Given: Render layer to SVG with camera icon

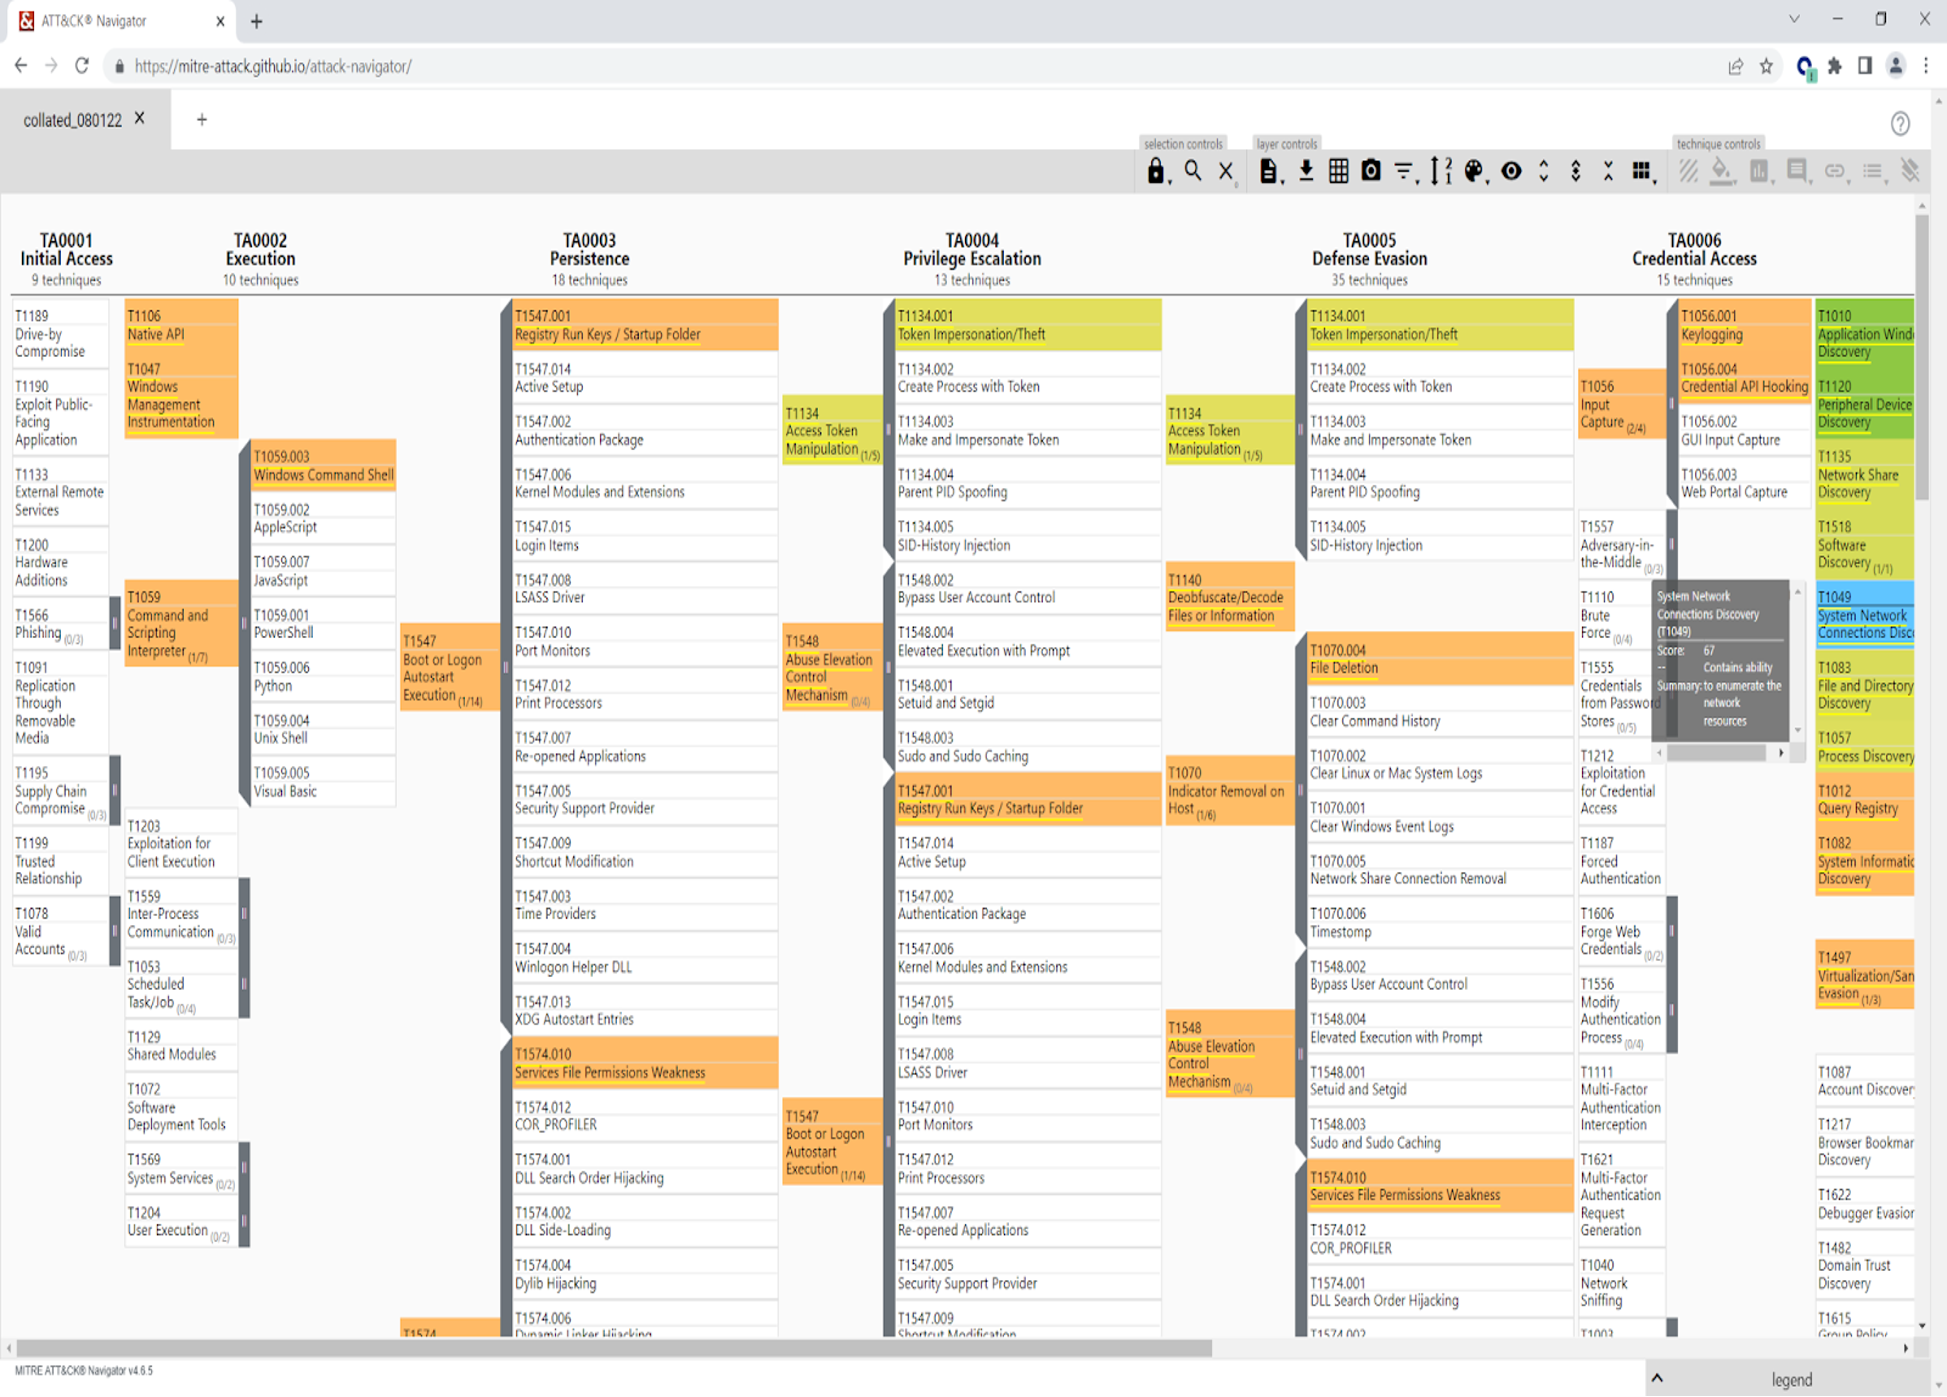Looking at the screenshot, I should (1371, 171).
